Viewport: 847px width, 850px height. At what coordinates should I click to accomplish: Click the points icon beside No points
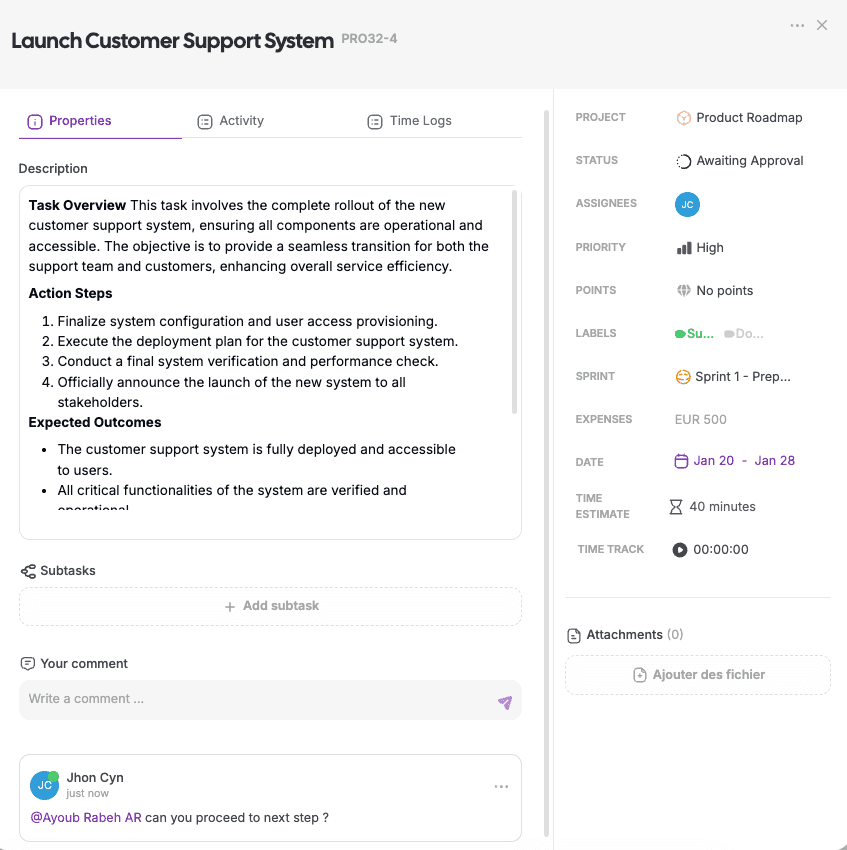(683, 291)
